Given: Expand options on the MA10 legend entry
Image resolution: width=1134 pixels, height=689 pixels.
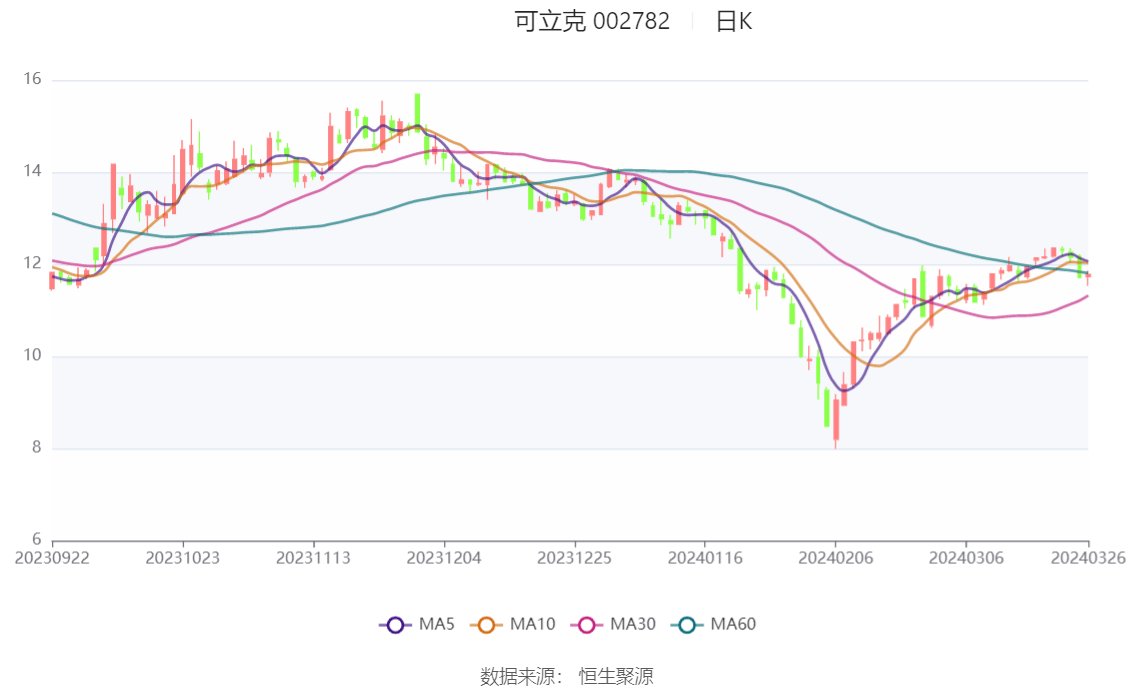Looking at the screenshot, I should click(513, 624).
